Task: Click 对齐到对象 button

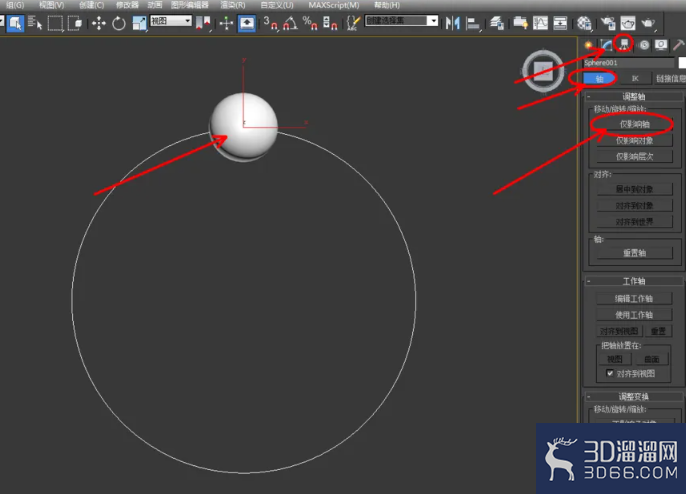Action: pos(634,206)
